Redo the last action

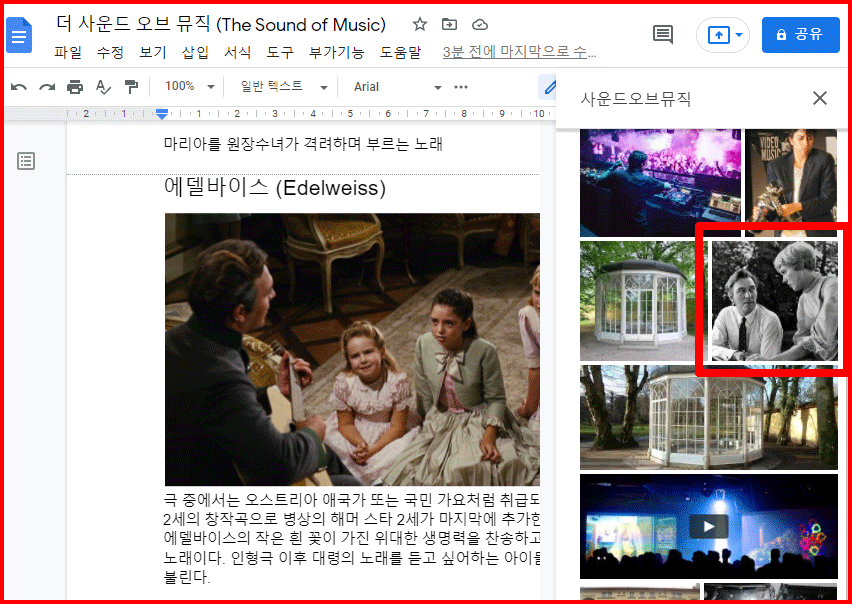[47, 87]
